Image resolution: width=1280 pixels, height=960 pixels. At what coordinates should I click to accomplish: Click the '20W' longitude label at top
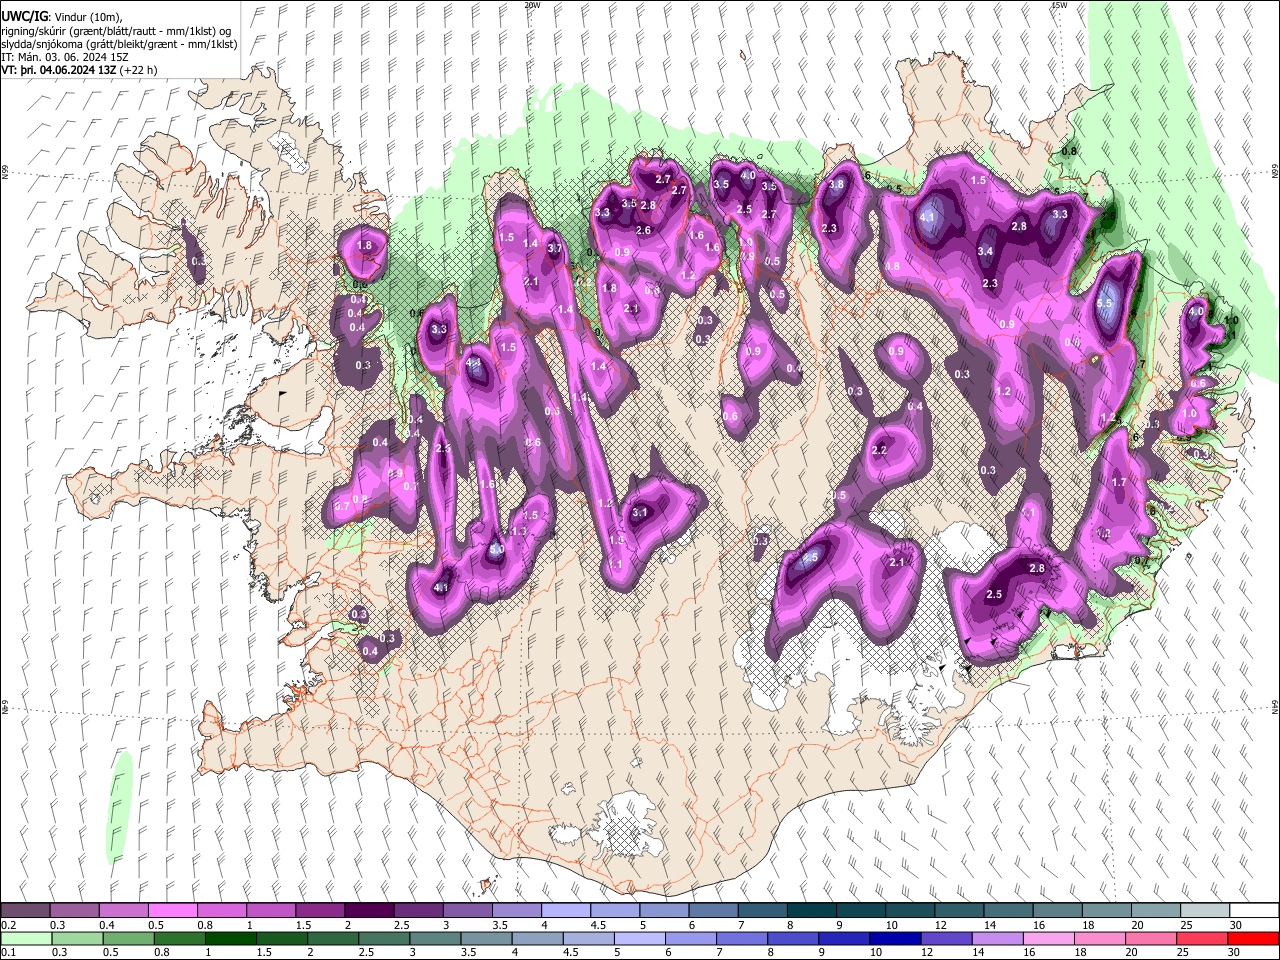point(532,5)
